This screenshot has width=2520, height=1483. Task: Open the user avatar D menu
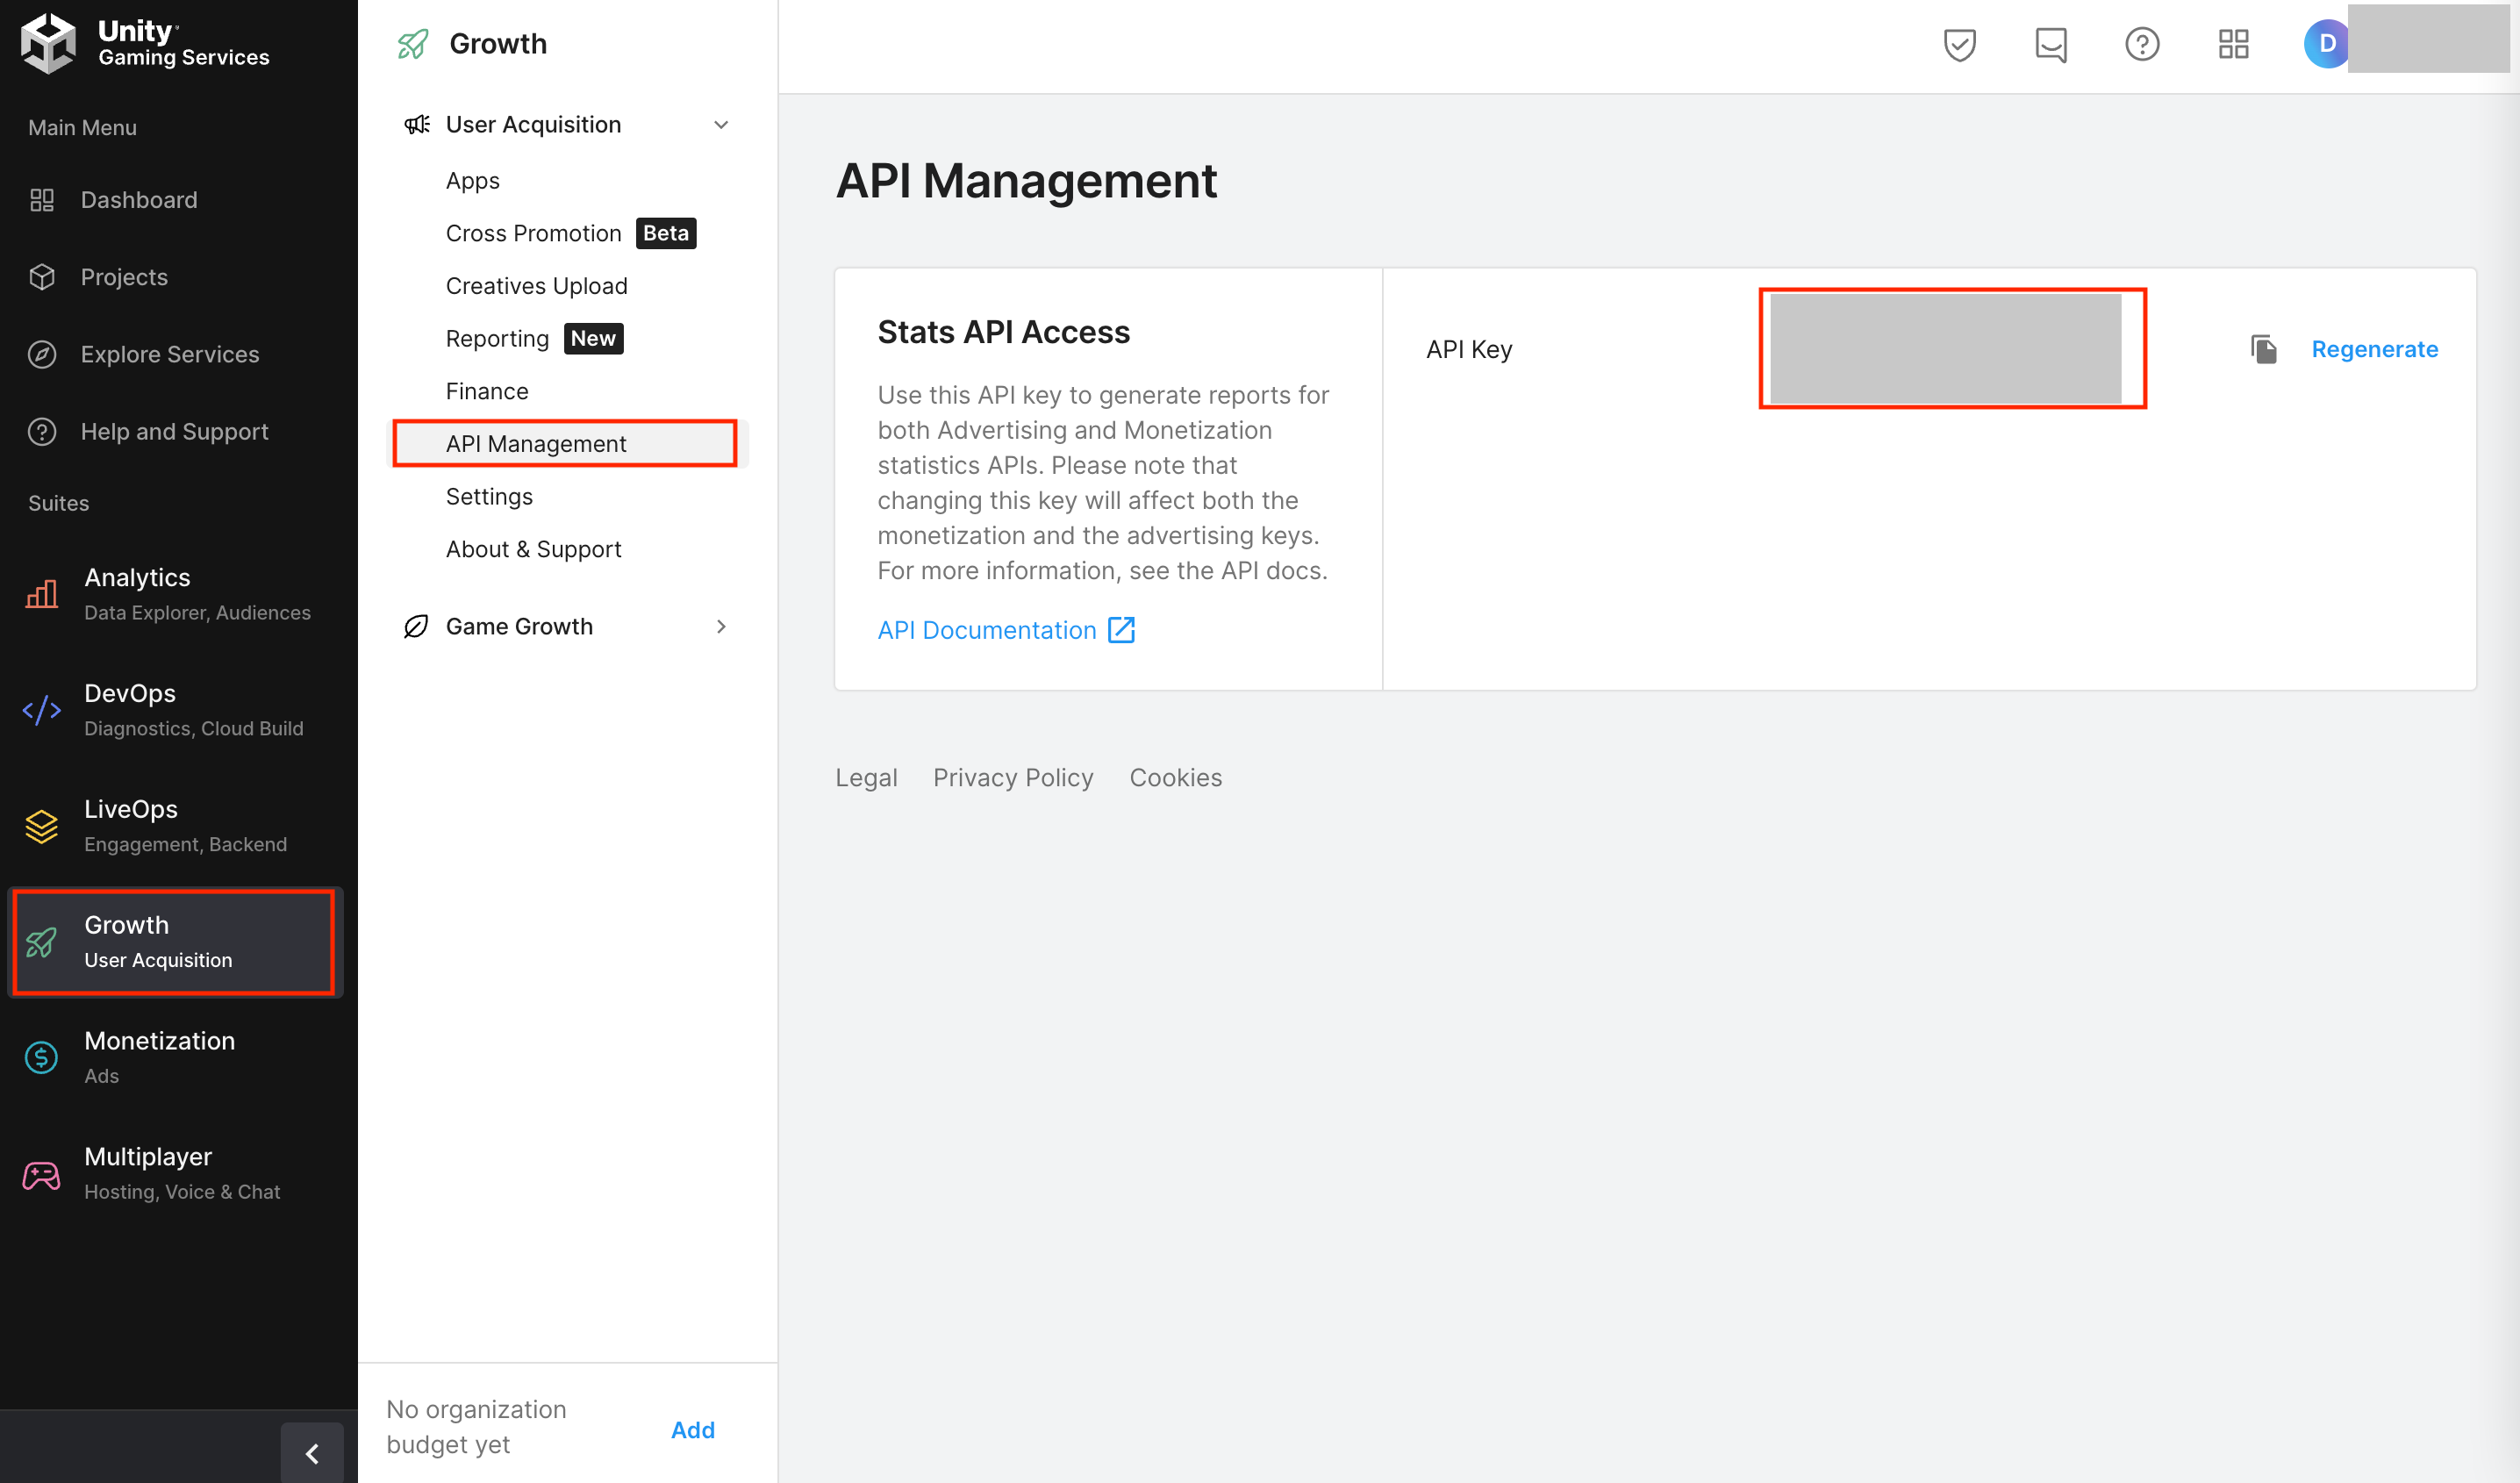pos(2326,44)
